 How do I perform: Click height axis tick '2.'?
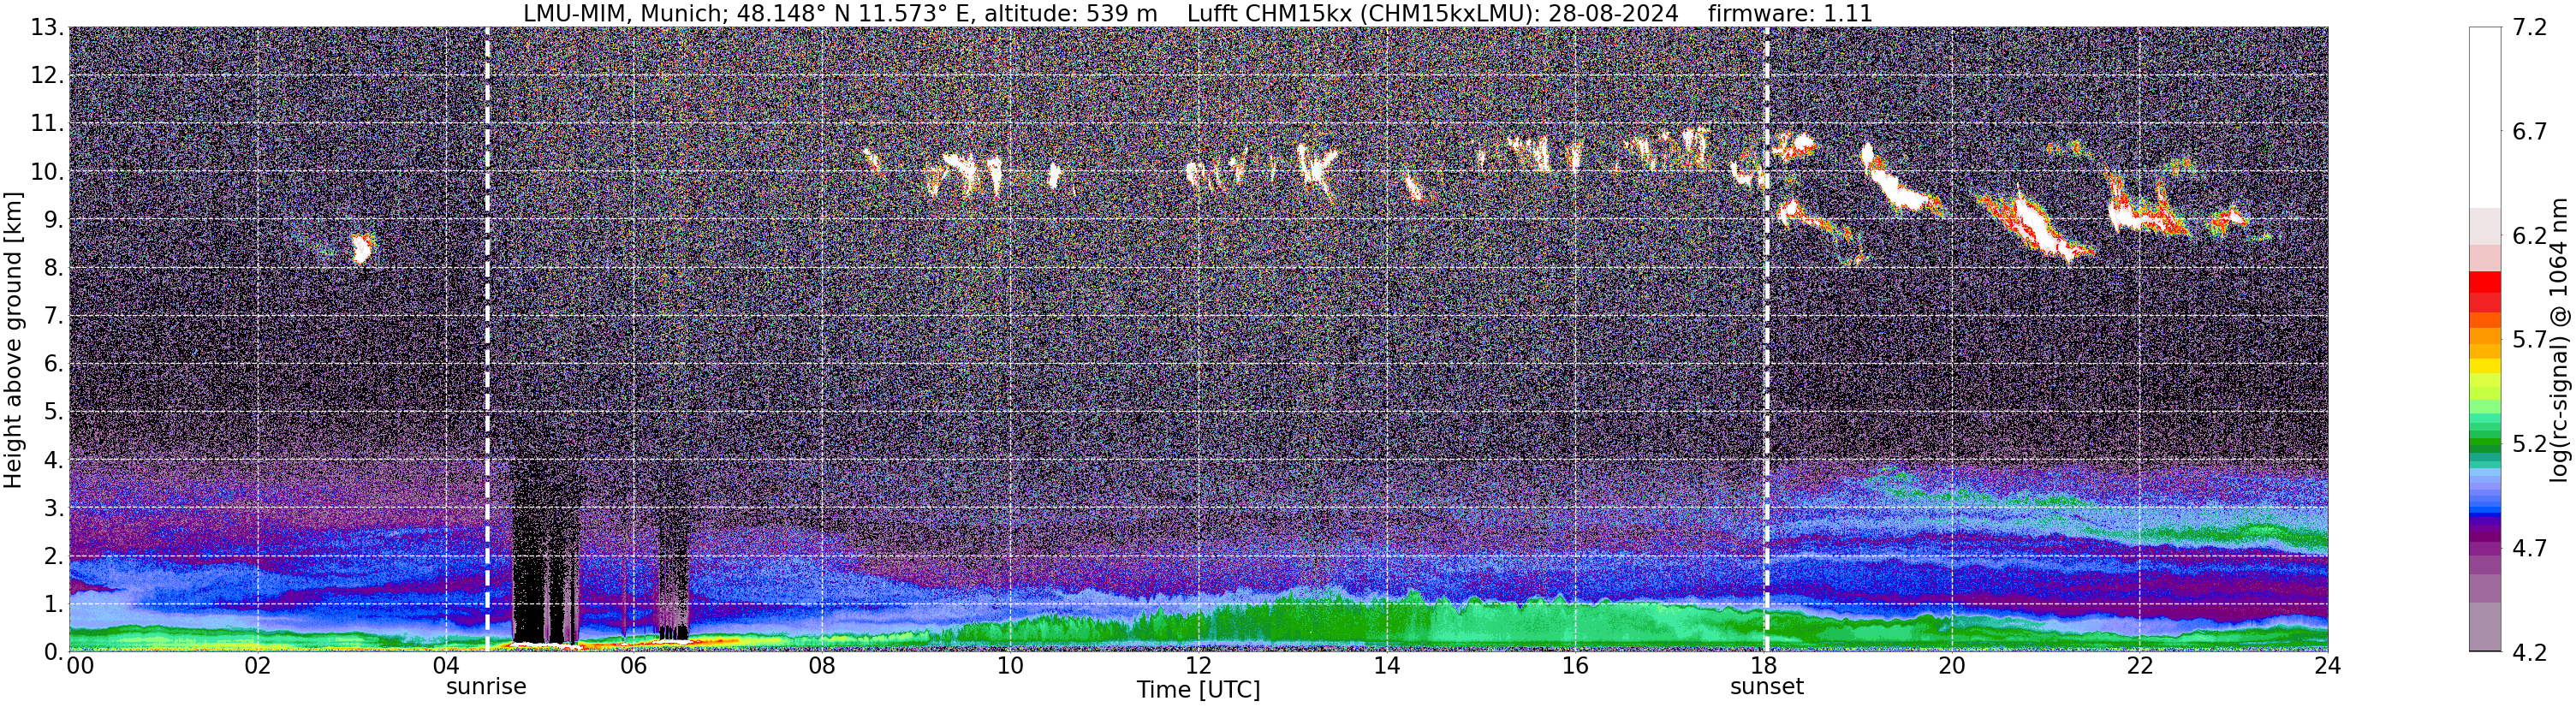click(x=53, y=556)
